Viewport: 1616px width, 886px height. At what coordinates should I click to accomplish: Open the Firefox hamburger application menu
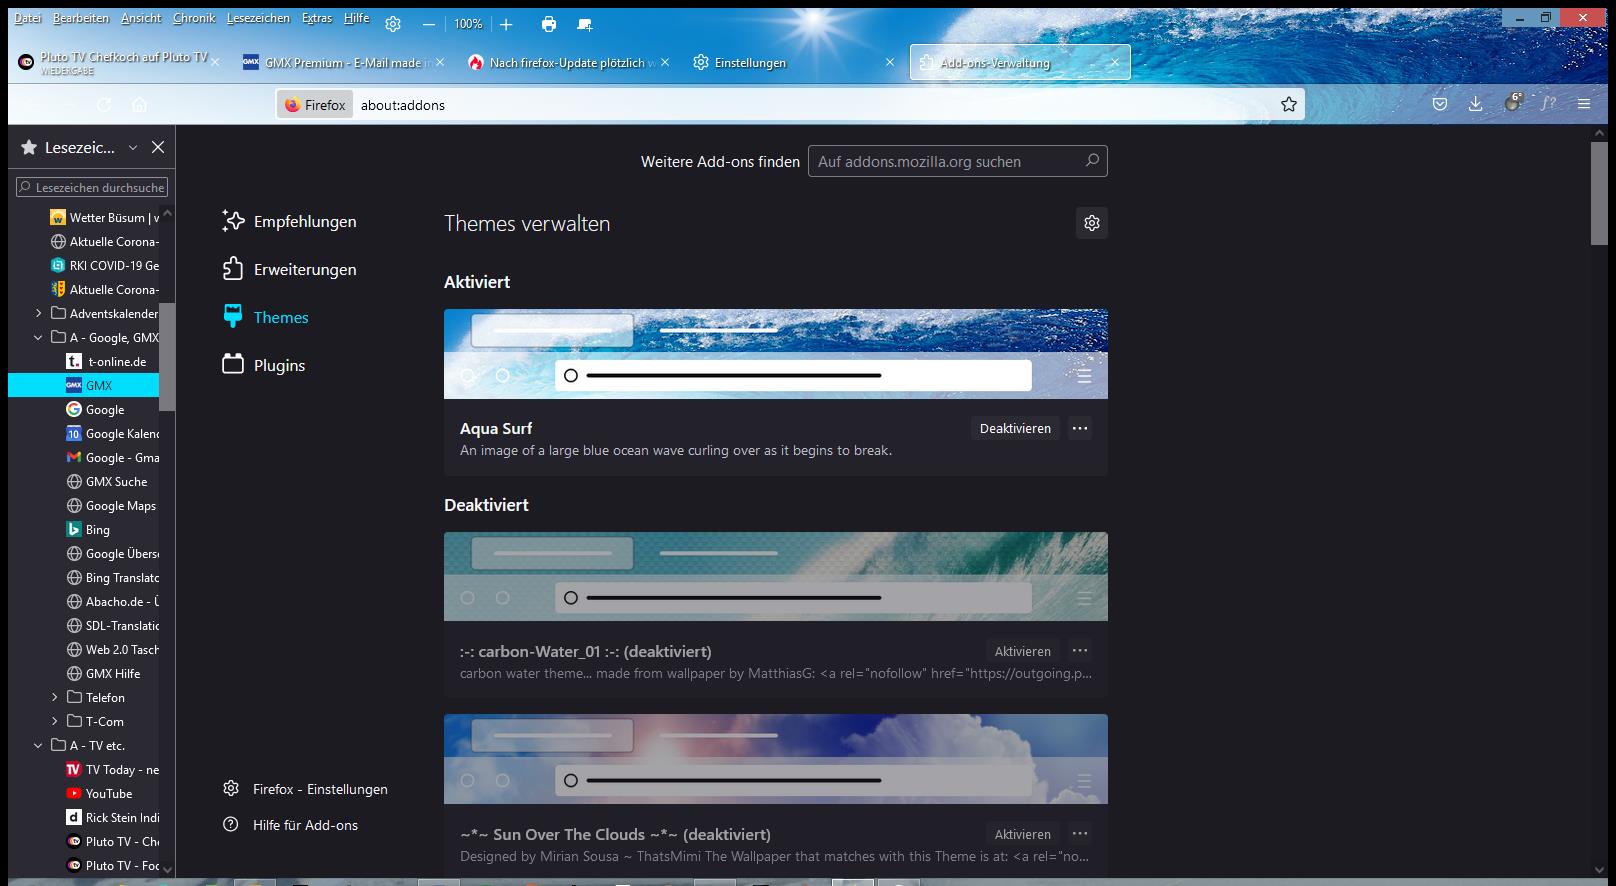[1584, 104]
